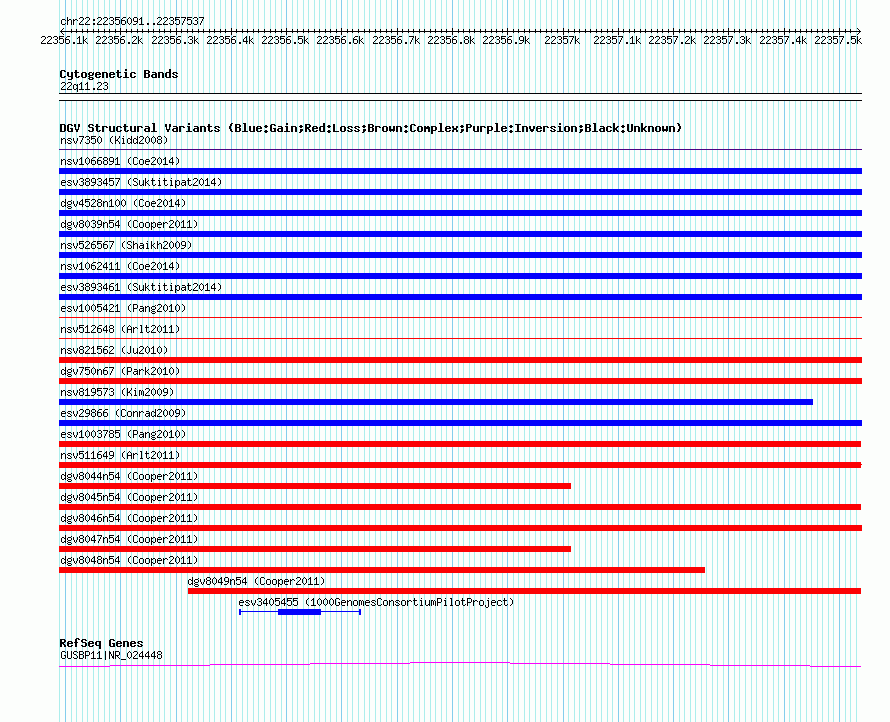The image size is (890, 722).
Task: Open esv3893457 (Suktitipat2014) variant label
Action: click(x=141, y=182)
